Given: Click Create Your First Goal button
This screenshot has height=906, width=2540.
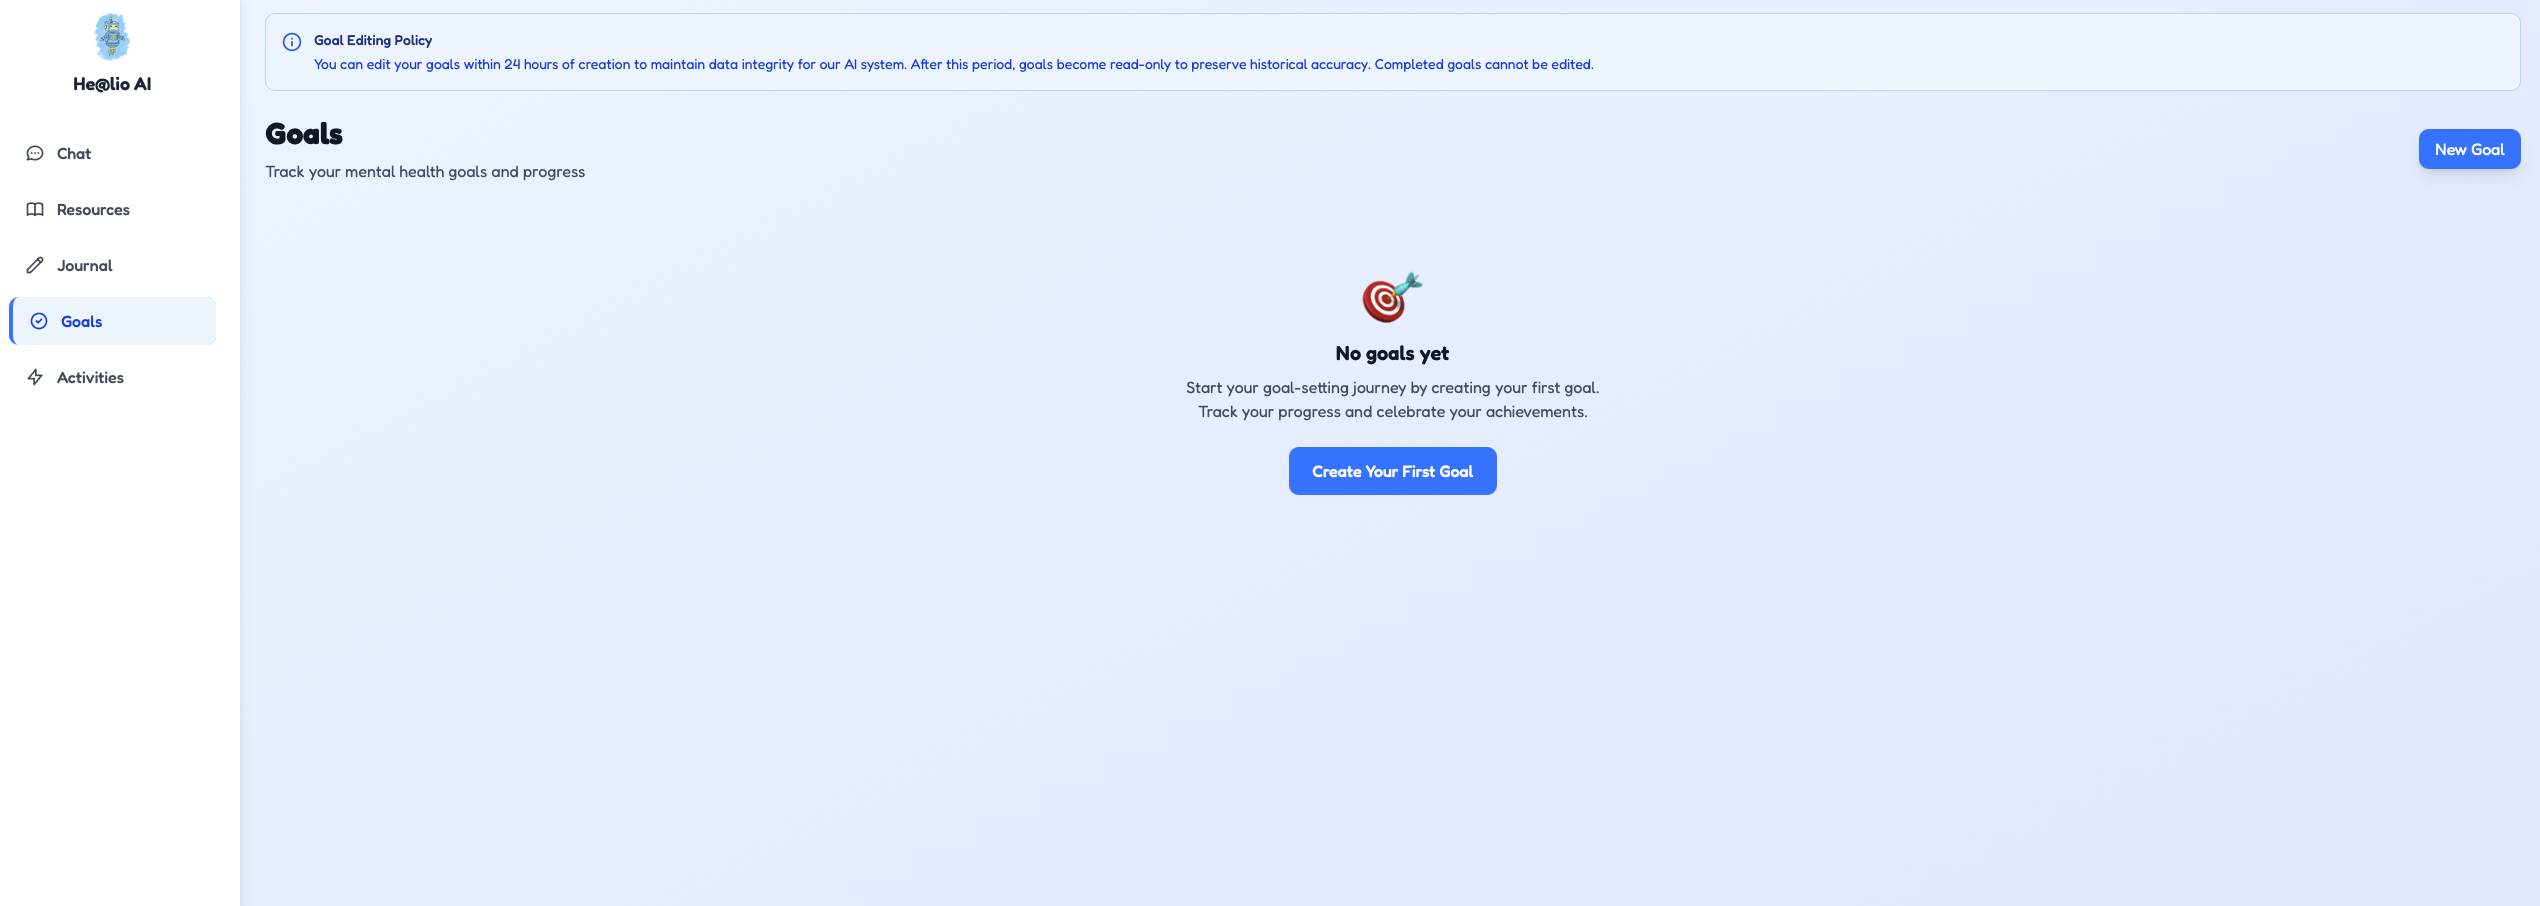Looking at the screenshot, I should point(1392,471).
